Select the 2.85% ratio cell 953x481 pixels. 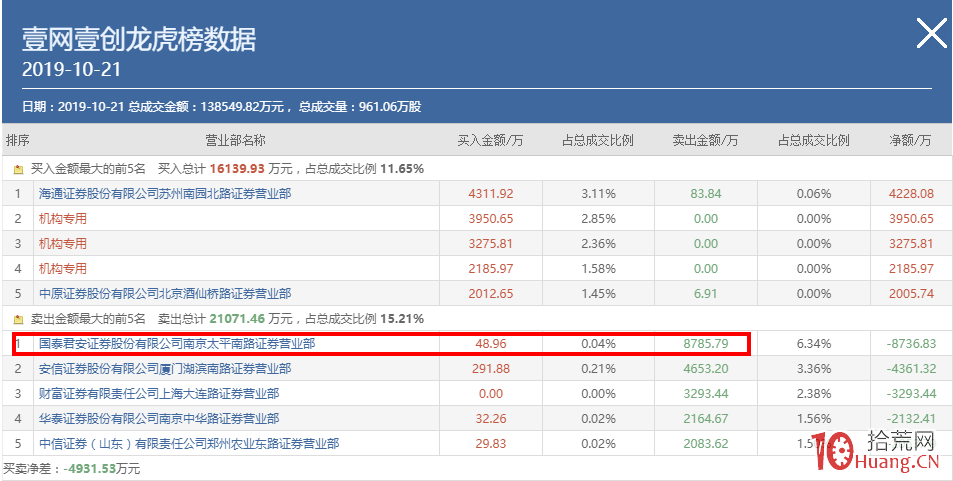(598, 219)
